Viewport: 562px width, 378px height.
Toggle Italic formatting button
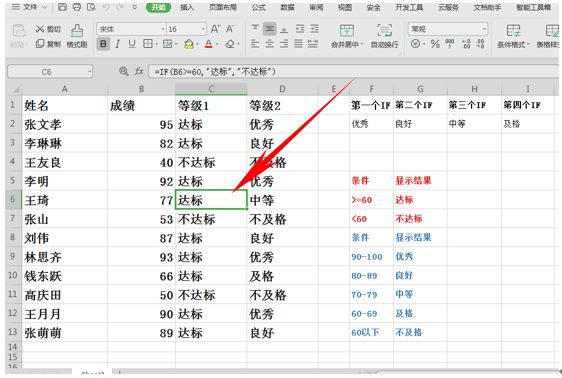click(117, 44)
